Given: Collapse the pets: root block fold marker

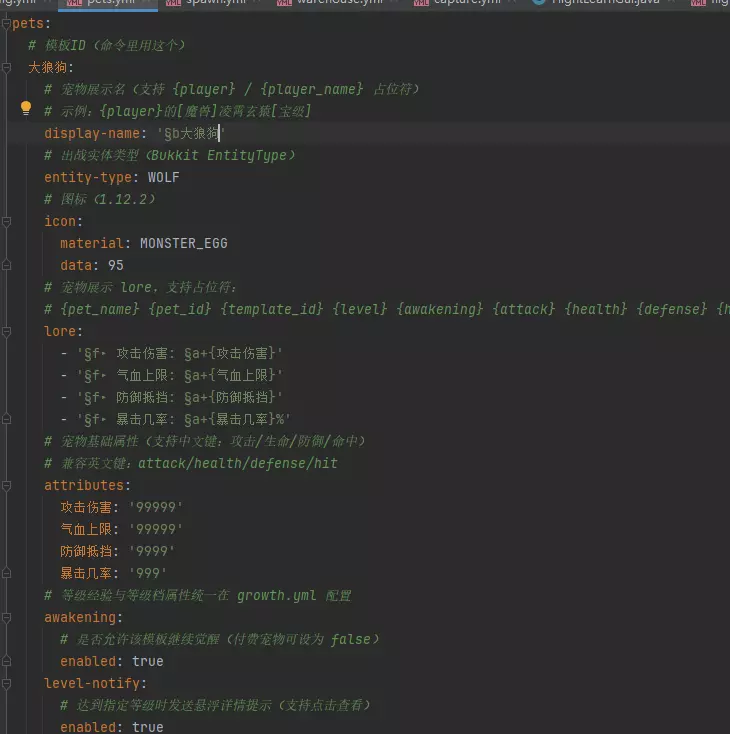Looking at the screenshot, I should click(7, 23).
